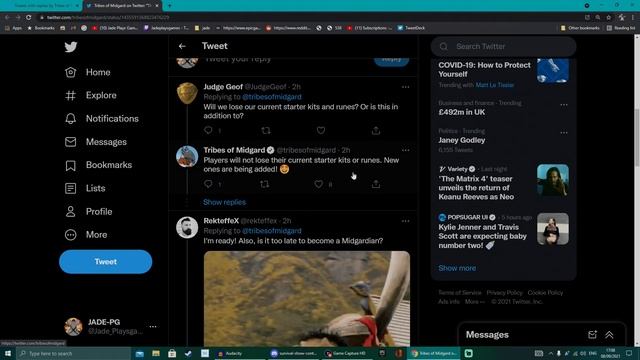The image size is (640, 360).
Task: Open JADE-PG account options menu
Action: click(153, 327)
